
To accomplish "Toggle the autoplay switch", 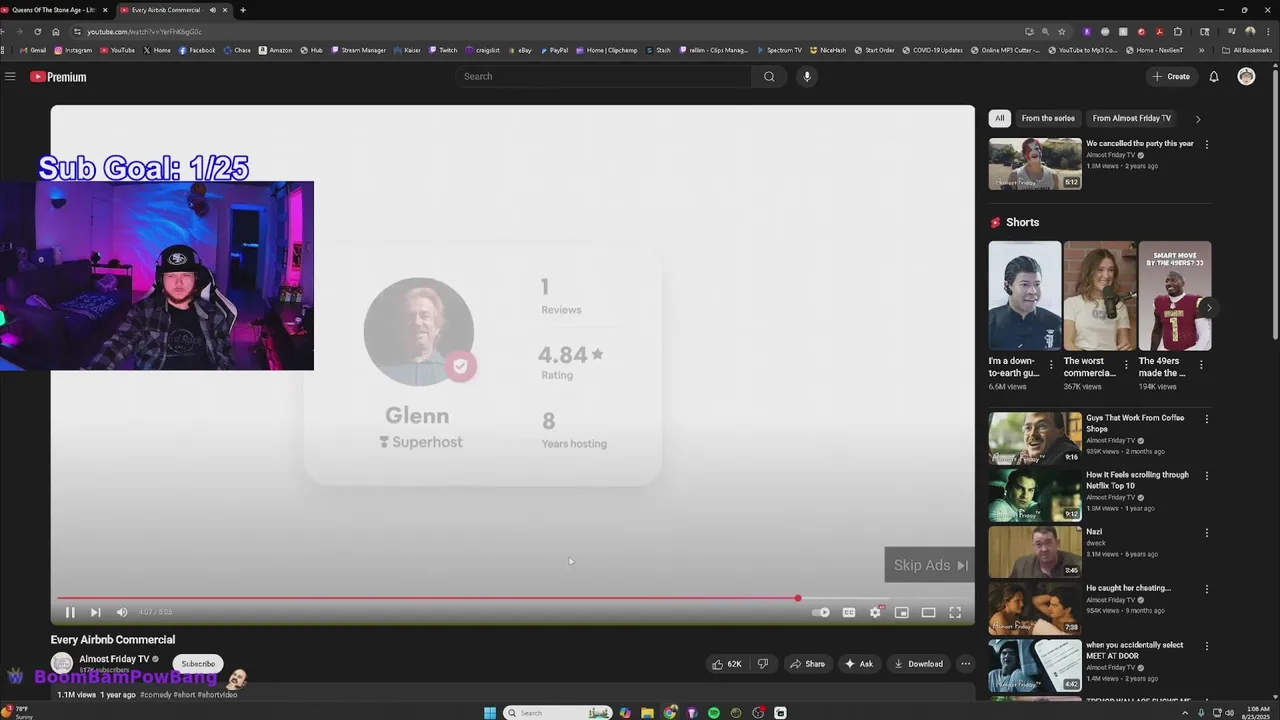I will point(820,612).
